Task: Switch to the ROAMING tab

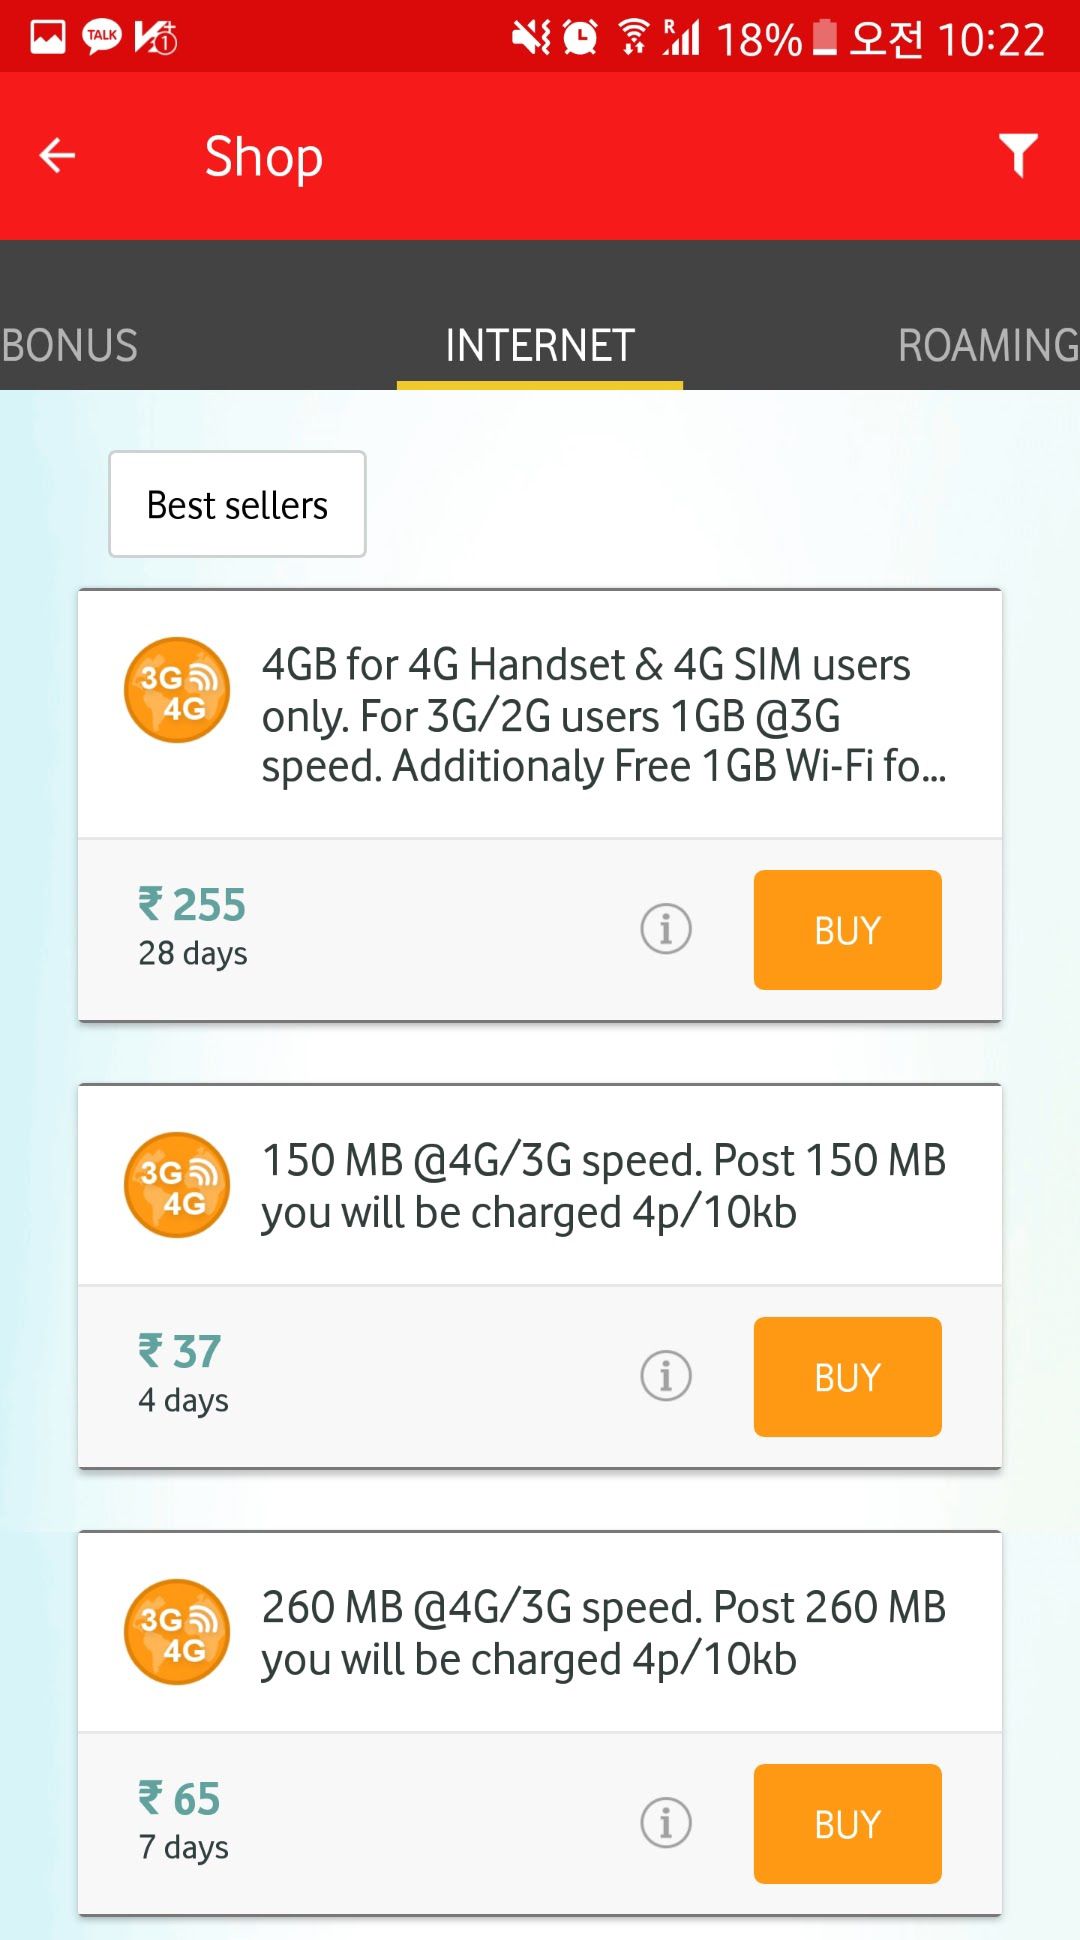Action: (988, 345)
